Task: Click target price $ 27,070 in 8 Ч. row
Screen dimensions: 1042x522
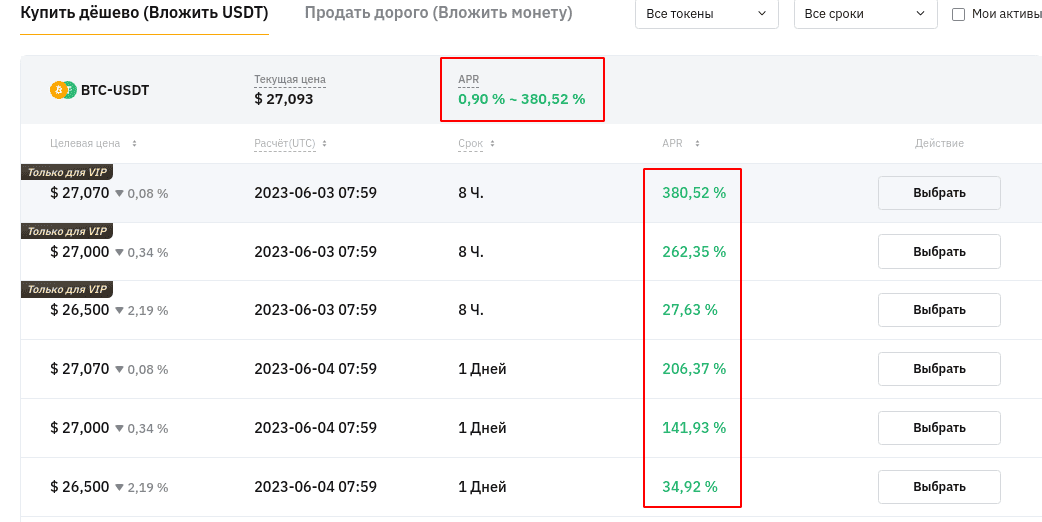Action: tap(80, 193)
